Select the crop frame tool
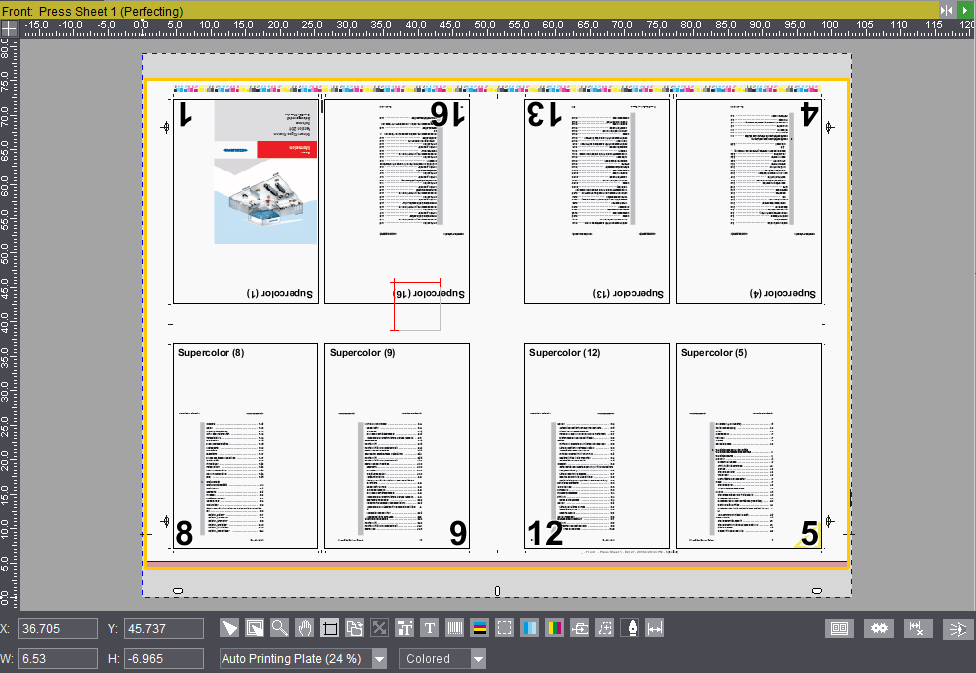 point(330,628)
